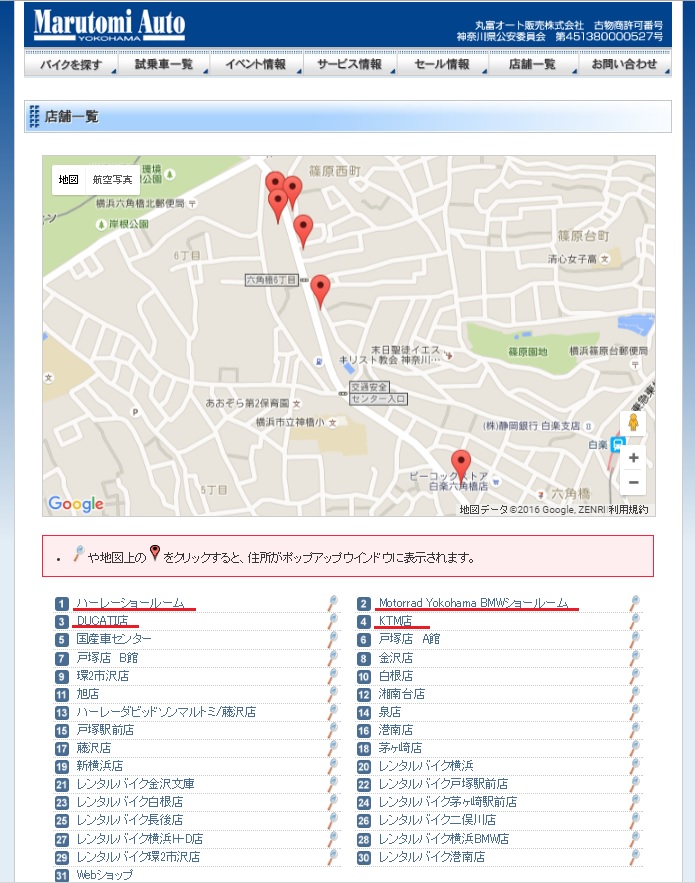Click the 横浜市立神橋小 label on map

[x=290, y=422]
